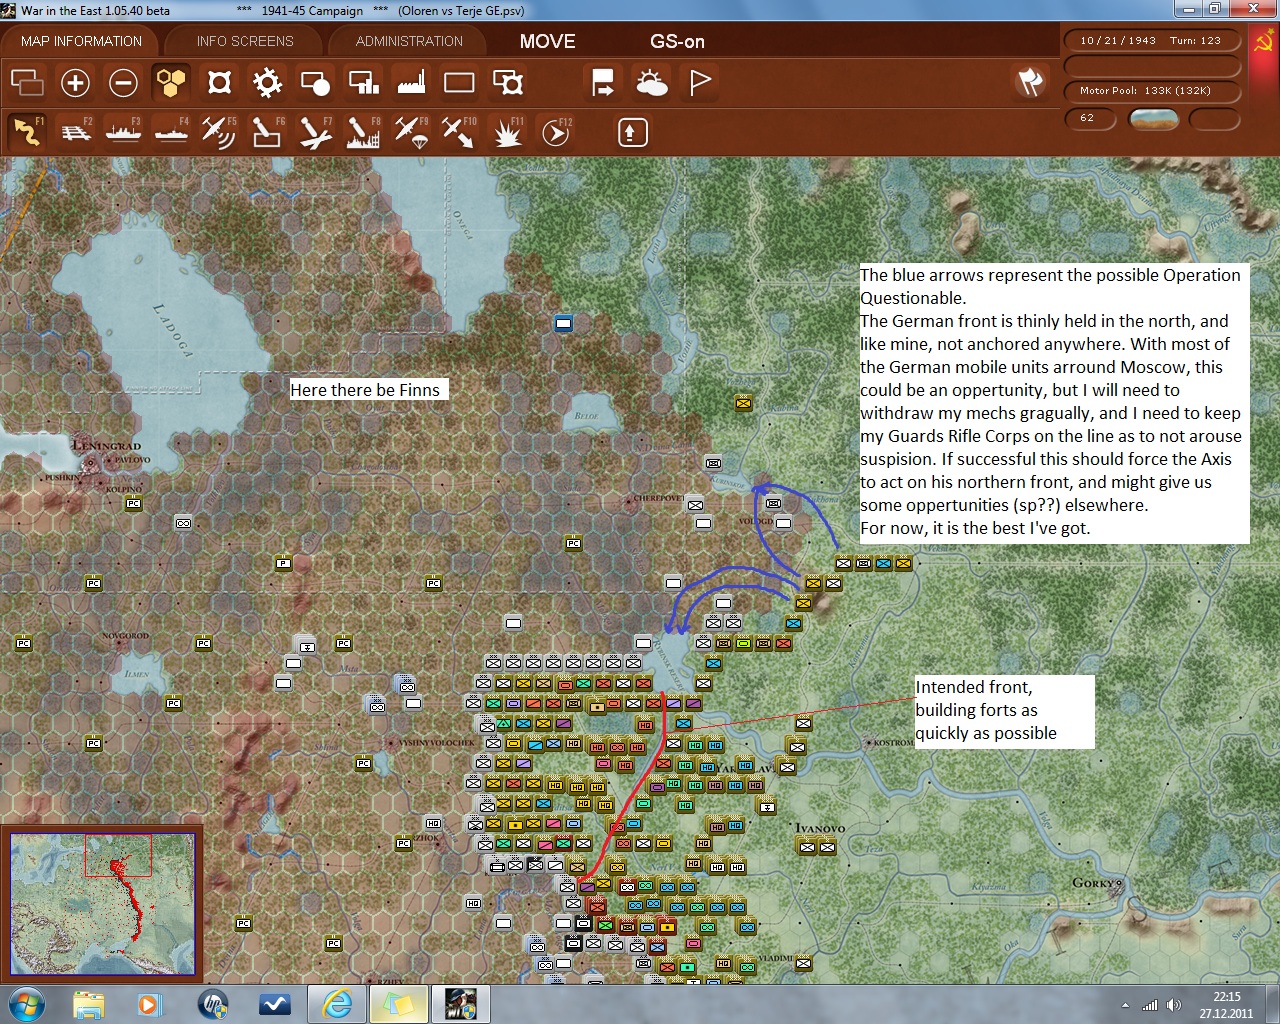Select the F7 bomb airfield mode
Image resolution: width=1280 pixels, height=1024 pixels.
click(x=315, y=132)
